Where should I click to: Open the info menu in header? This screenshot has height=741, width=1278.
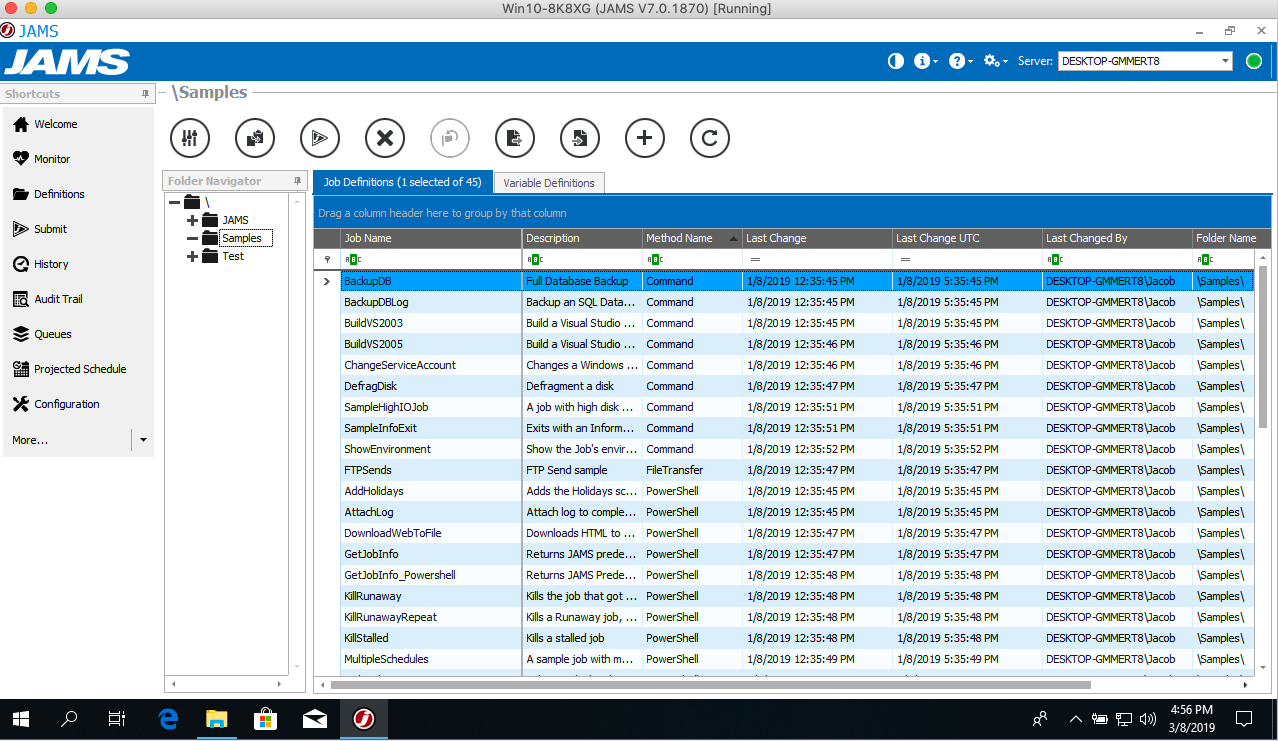click(x=926, y=61)
